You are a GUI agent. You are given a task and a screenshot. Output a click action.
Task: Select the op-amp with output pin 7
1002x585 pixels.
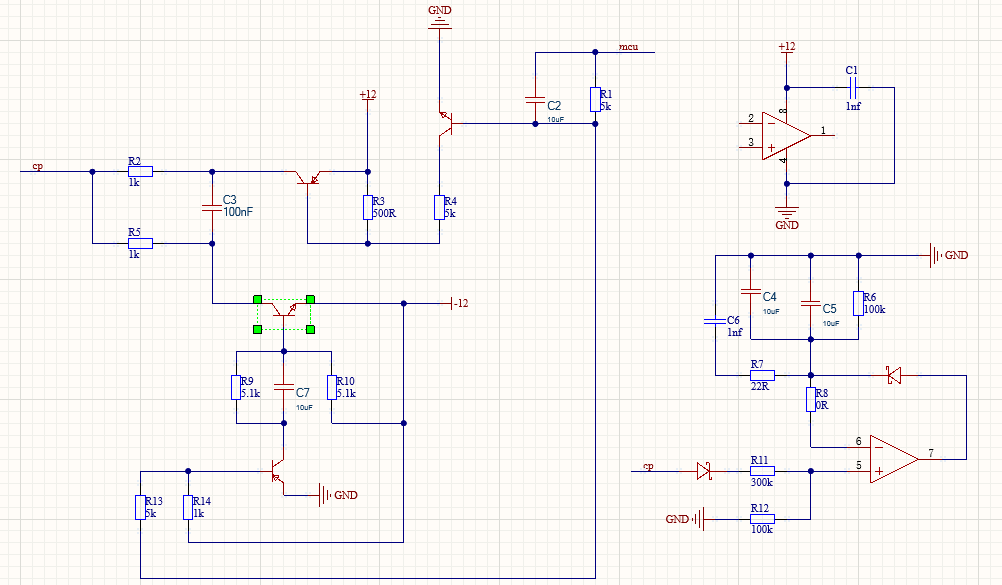895,459
